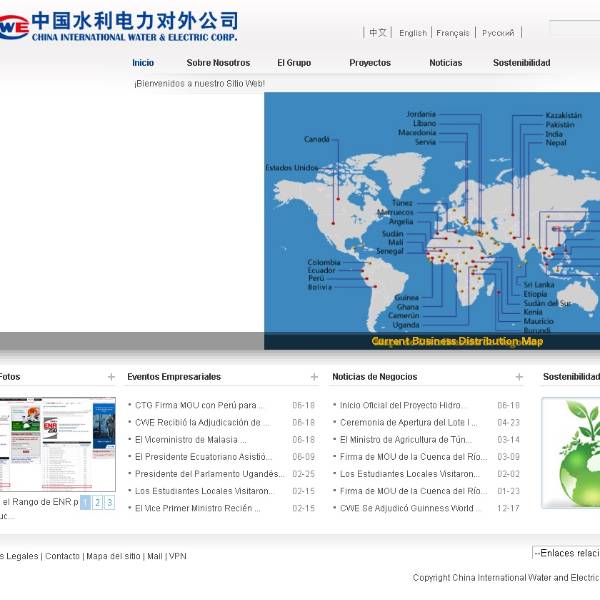Expand Eventos Empresariales with plus icon
This screenshot has height=600, width=600.
click(314, 377)
